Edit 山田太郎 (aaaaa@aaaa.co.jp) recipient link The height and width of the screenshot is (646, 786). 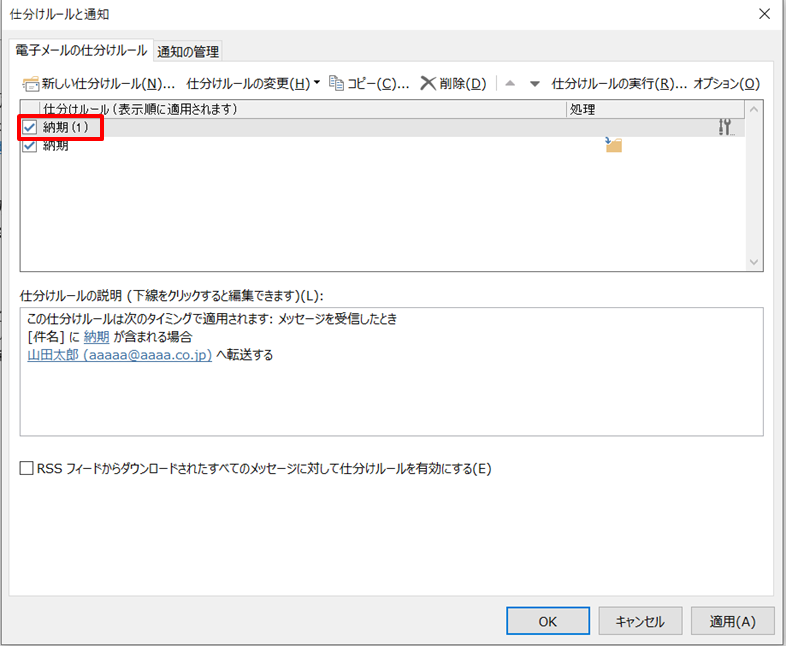pyautogui.click(x=119, y=355)
